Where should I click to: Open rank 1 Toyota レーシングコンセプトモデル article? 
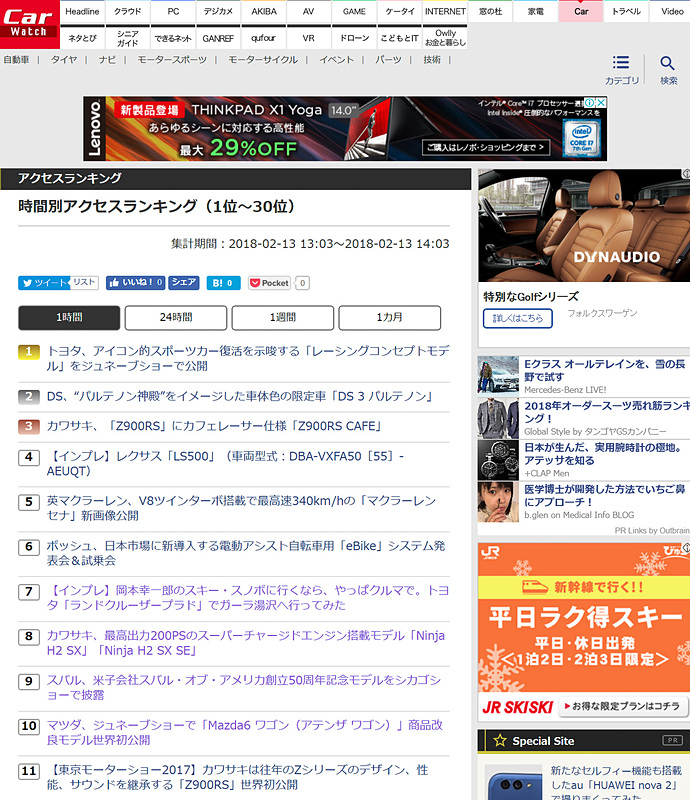(248, 358)
